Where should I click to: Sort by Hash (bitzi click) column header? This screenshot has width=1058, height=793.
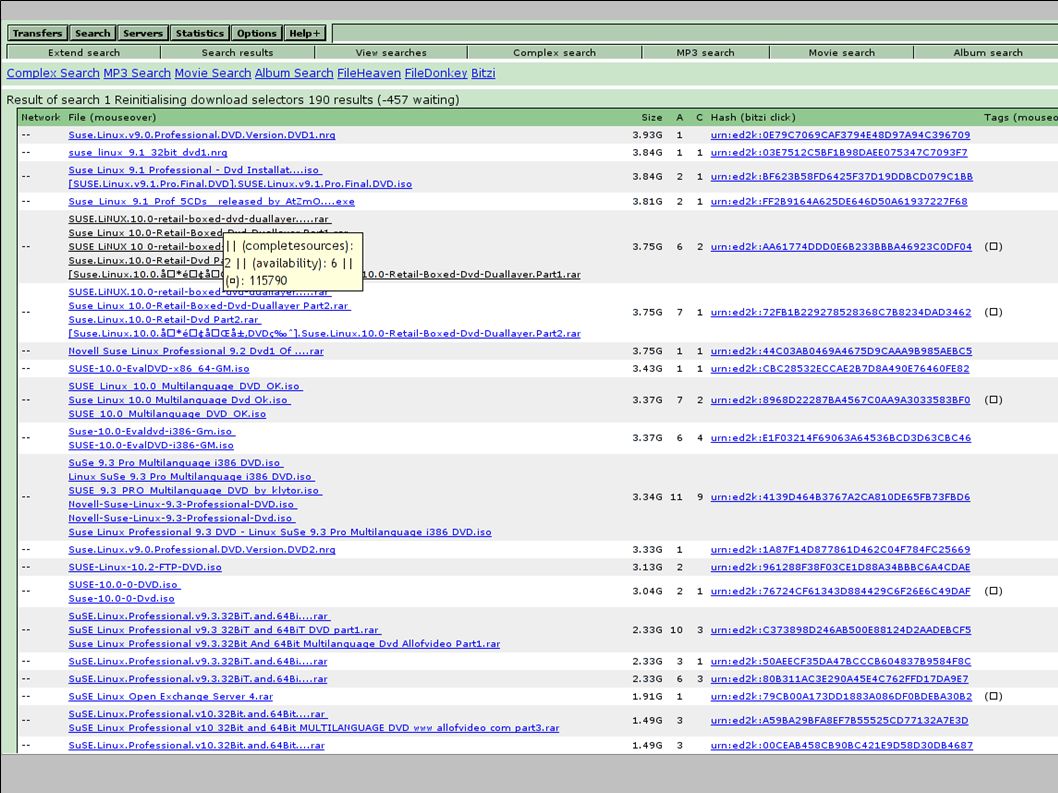(x=753, y=117)
